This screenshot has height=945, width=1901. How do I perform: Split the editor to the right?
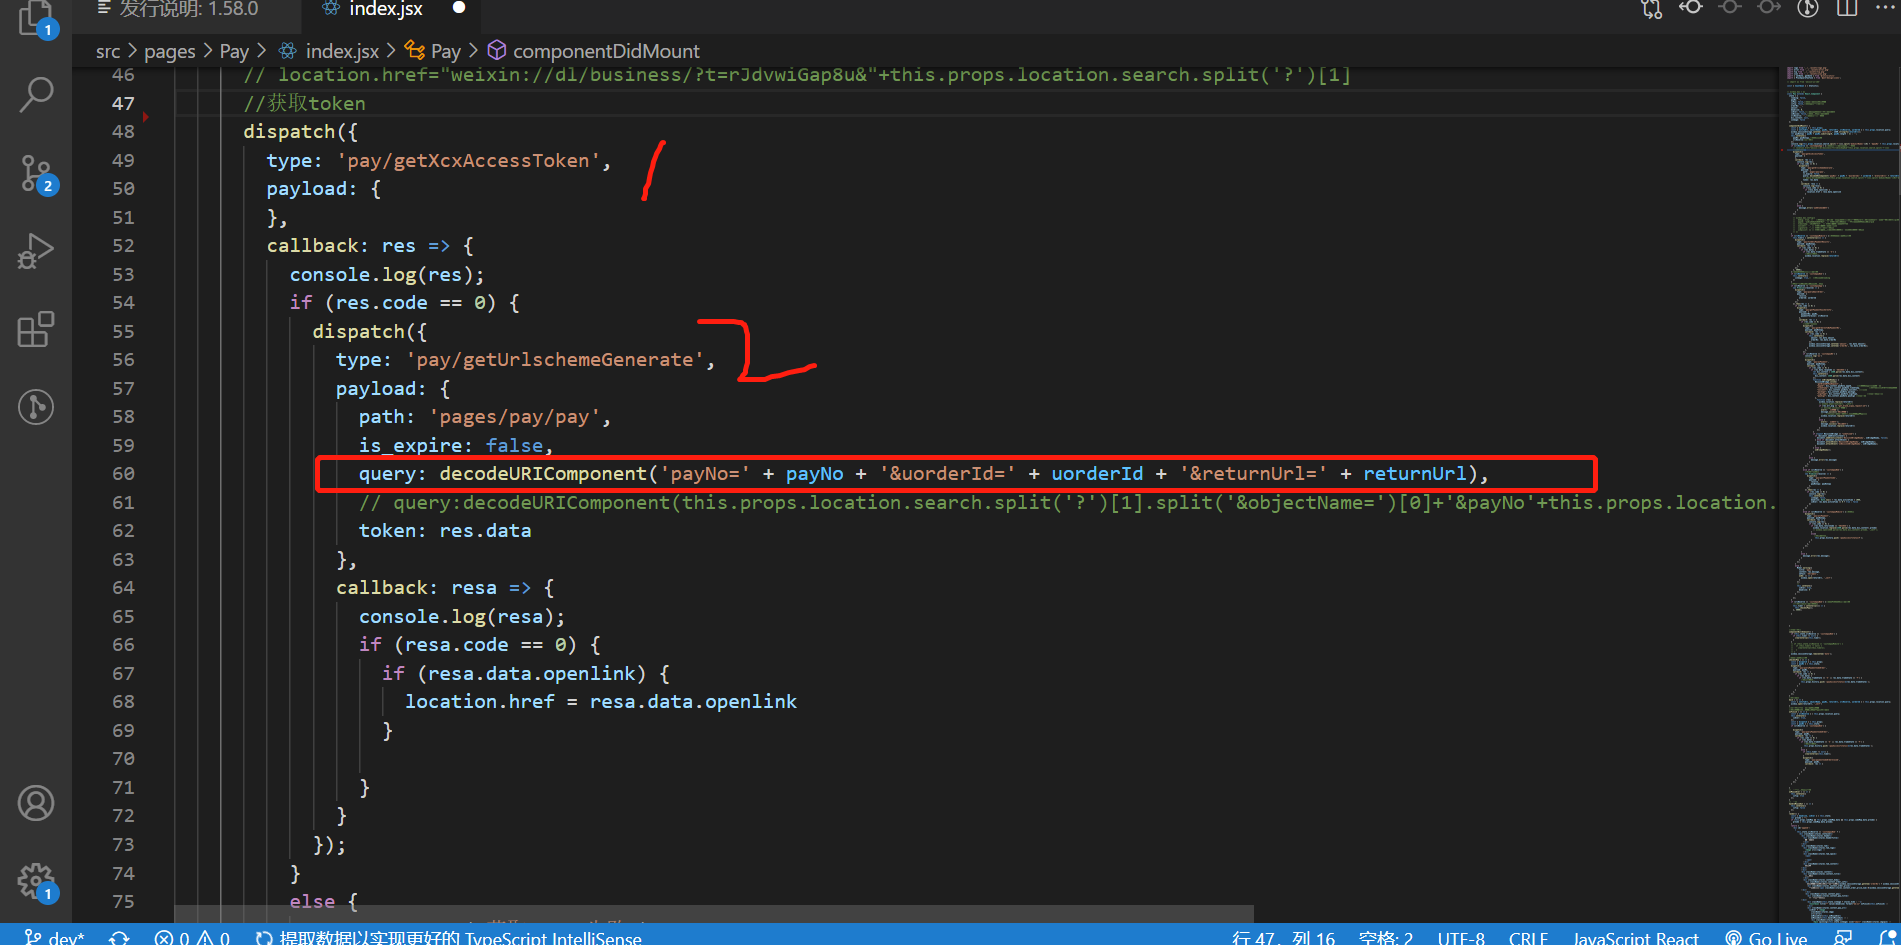1847,8
